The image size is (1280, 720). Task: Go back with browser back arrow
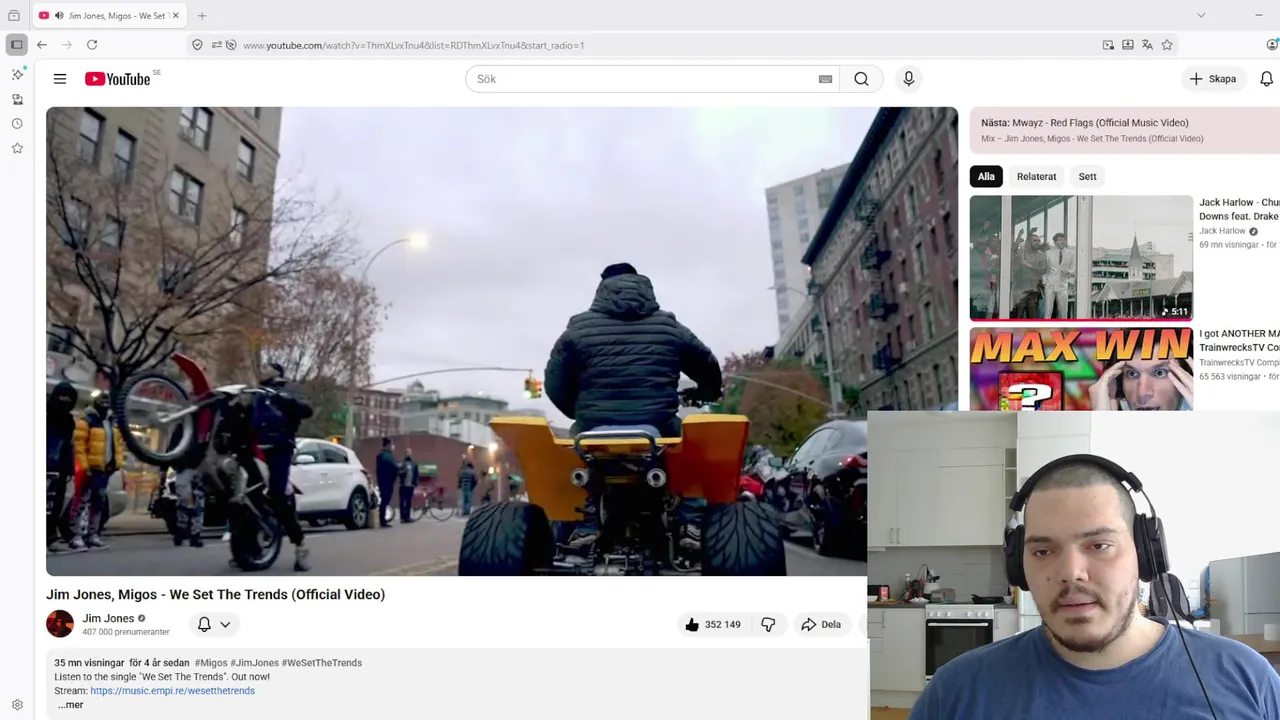click(42, 45)
